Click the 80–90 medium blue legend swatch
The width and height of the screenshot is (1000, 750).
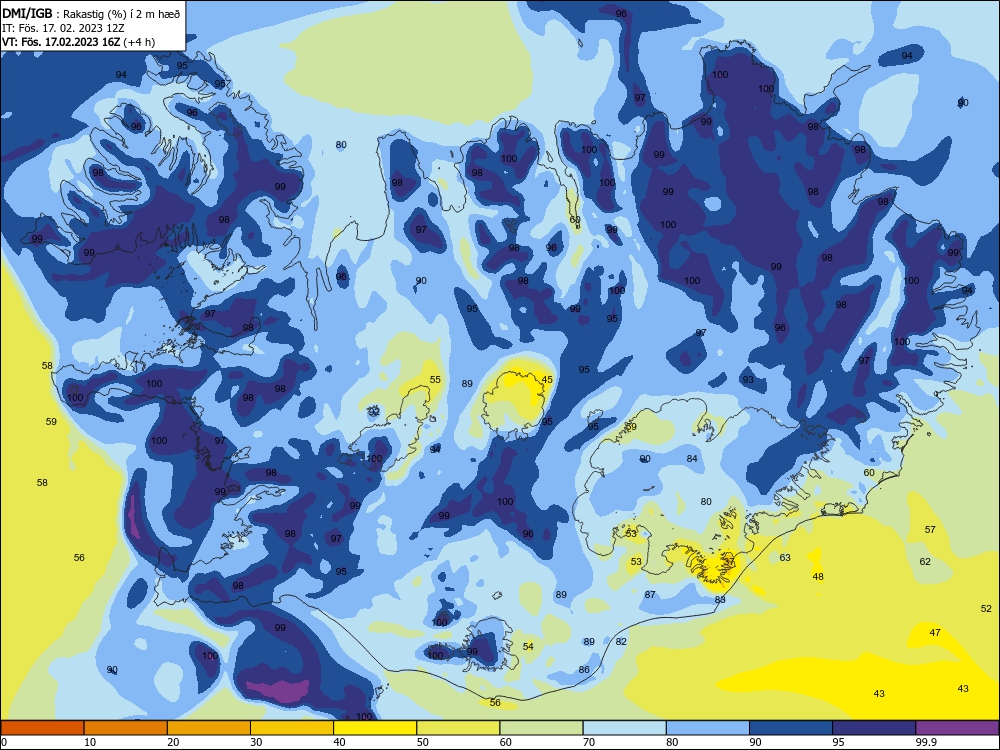[x=708, y=728]
